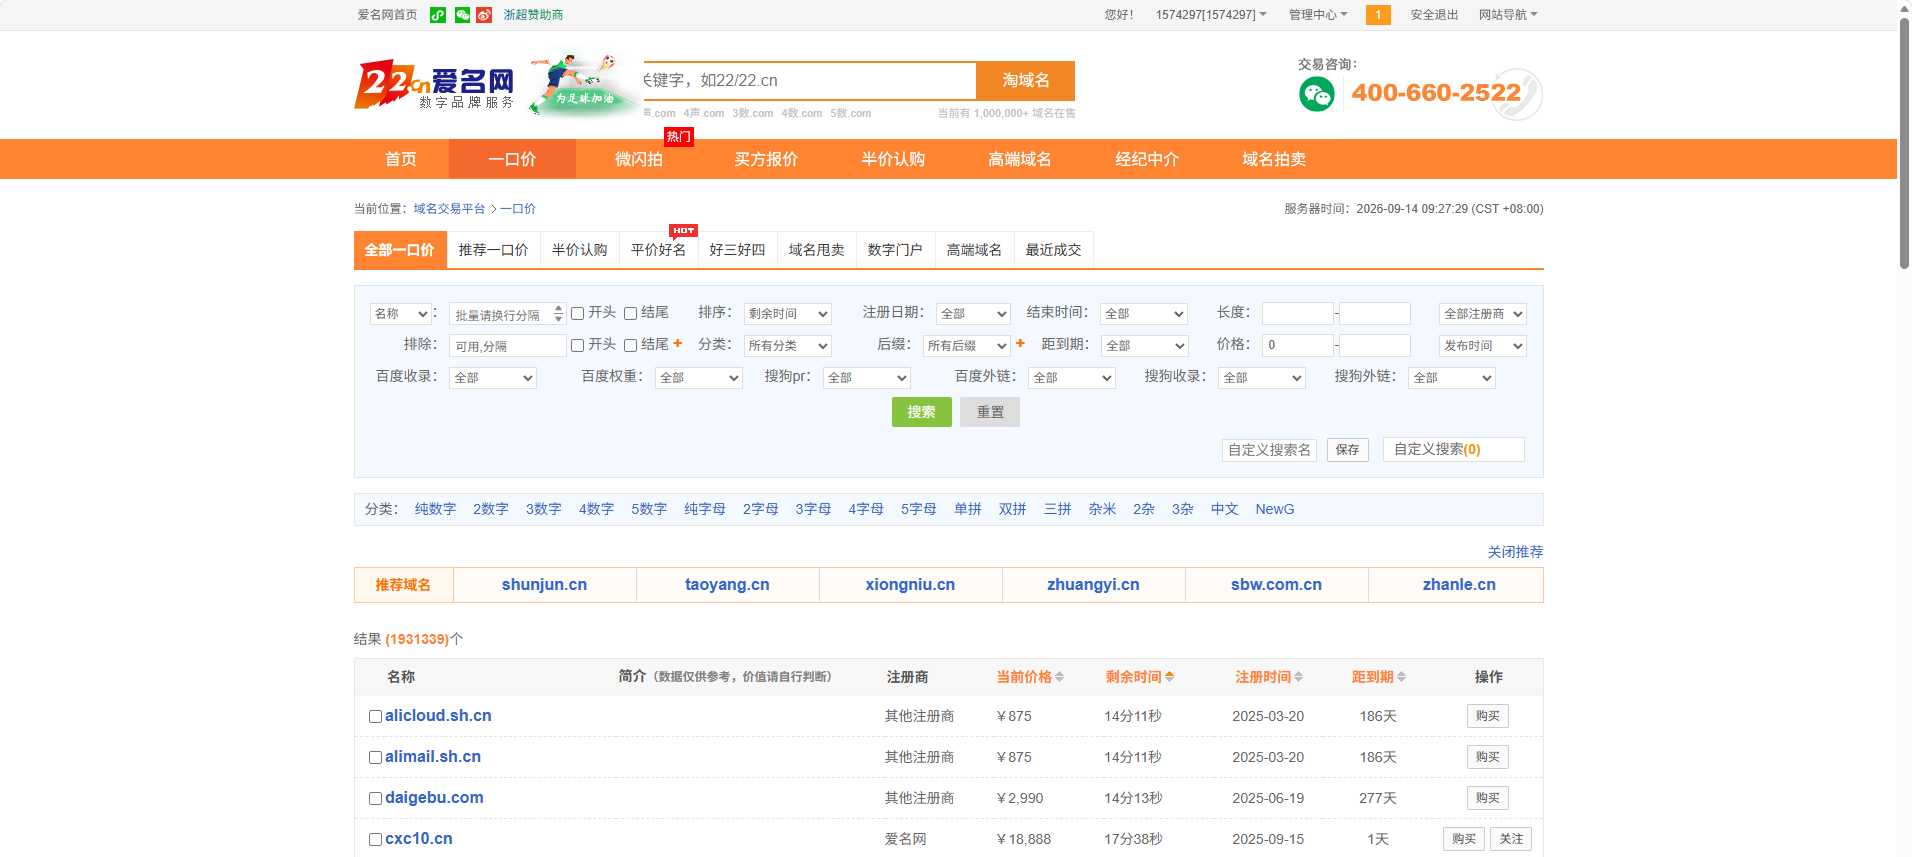The width and height of the screenshot is (1912, 857).
Task: Sort results by 当前价格 arrow icon
Action: pos(1059,677)
